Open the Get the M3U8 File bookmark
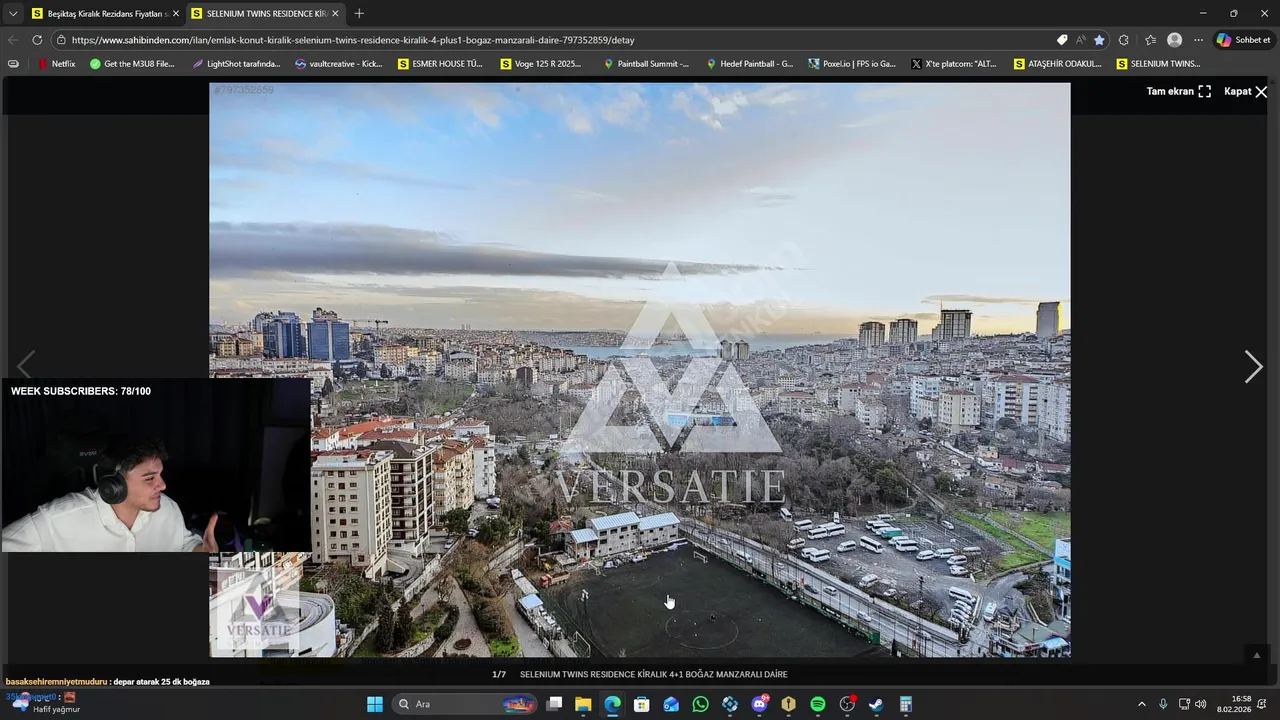Image resolution: width=1280 pixels, height=720 pixels. (132, 64)
